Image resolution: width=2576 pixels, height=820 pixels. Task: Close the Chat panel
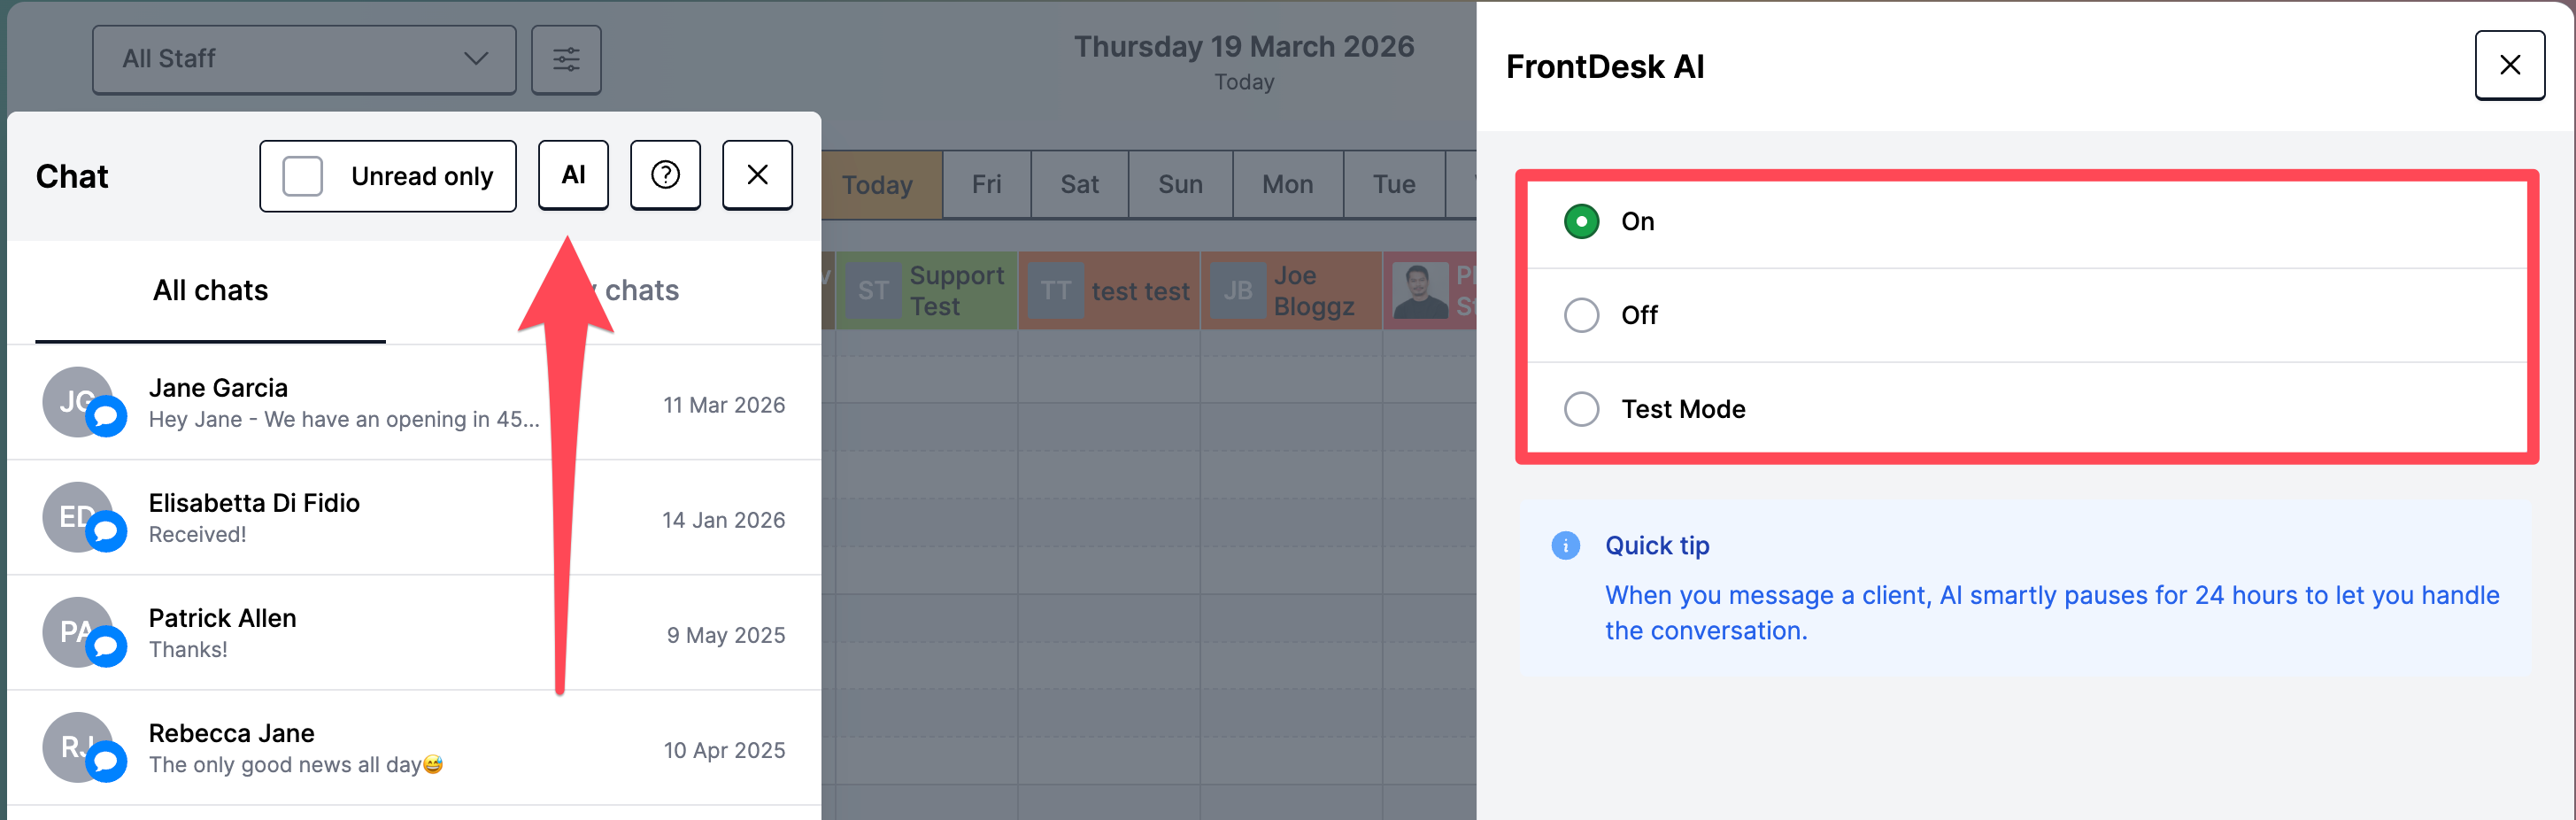click(757, 175)
